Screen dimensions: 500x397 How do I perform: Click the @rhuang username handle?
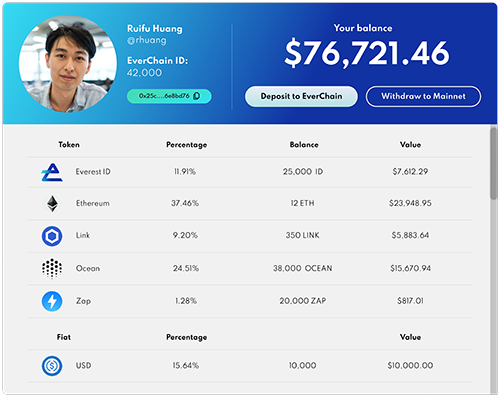pyautogui.click(x=147, y=40)
